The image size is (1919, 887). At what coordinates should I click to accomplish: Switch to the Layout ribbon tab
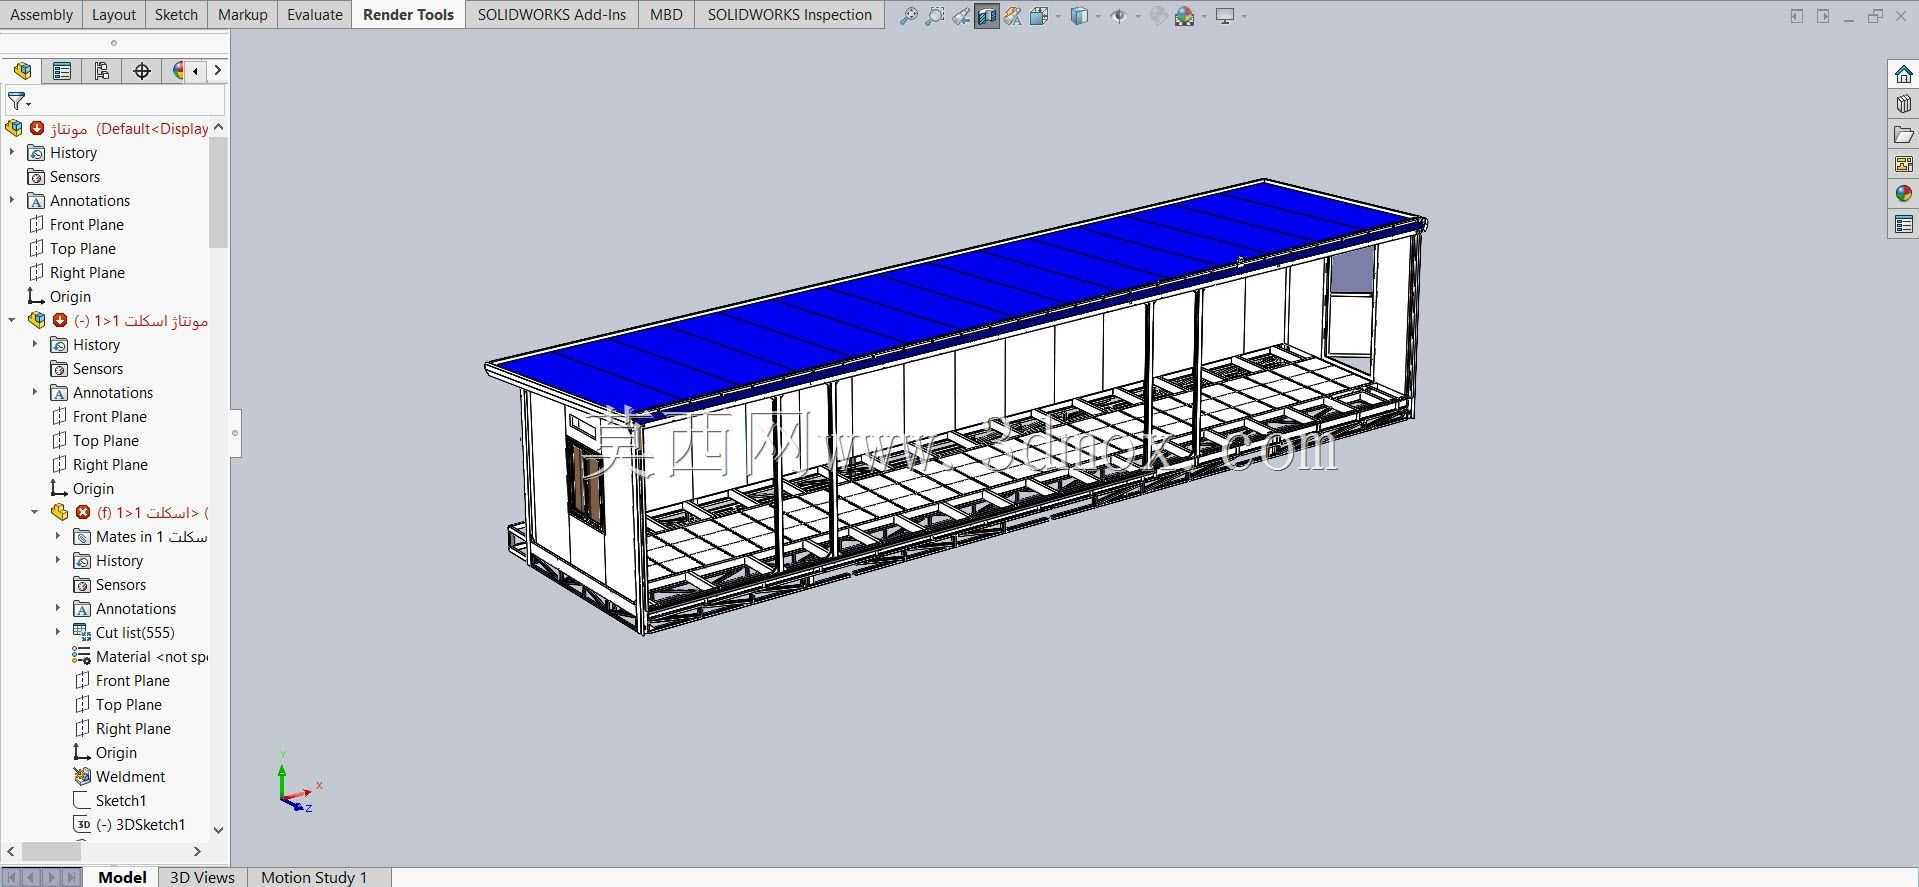(113, 15)
